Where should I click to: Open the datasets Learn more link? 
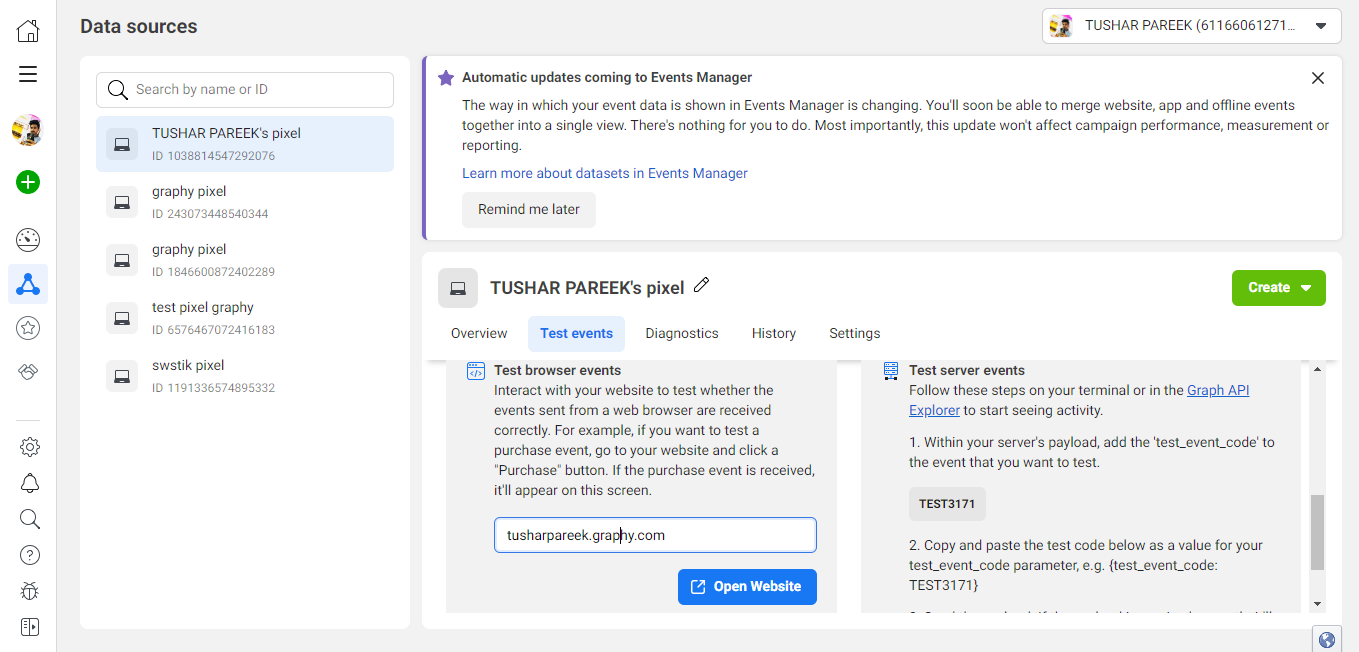click(604, 173)
